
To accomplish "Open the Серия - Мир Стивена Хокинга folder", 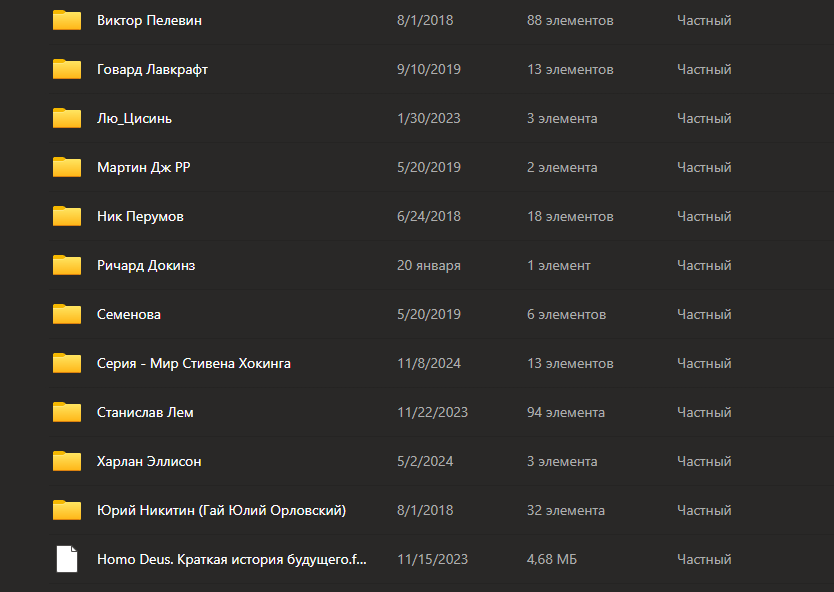I will [194, 363].
